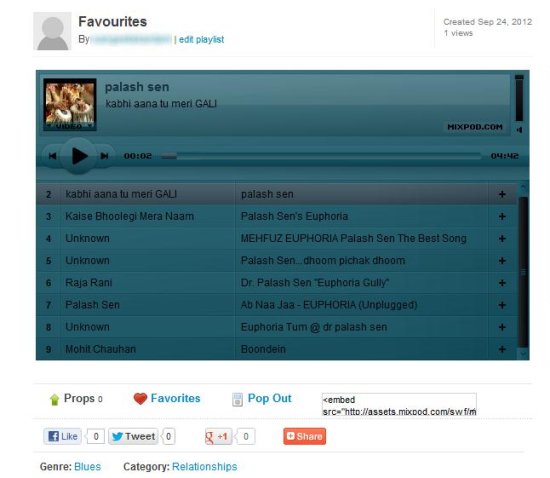Viewport: 550px width, 478px height.
Task: Click the Twitter Tweet button
Action: pyautogui.click(x=133, y=437)
